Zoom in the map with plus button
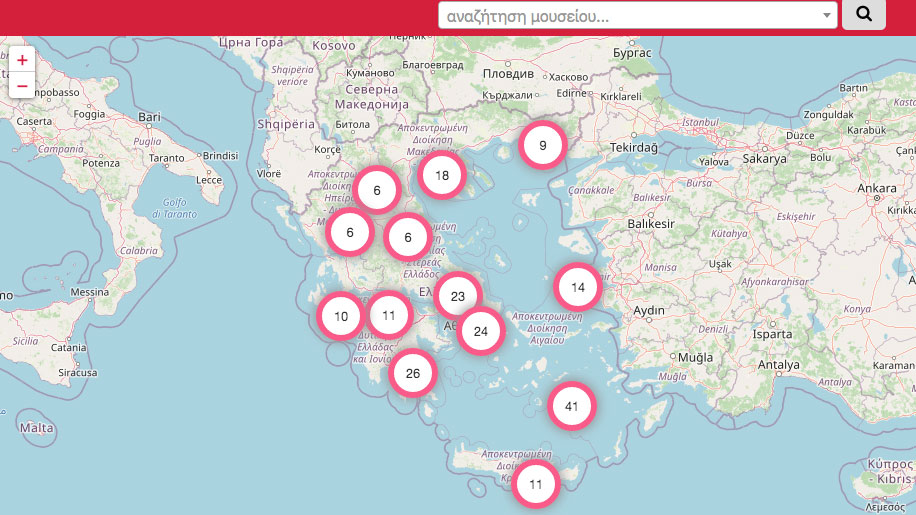 (x=22, y=60)
